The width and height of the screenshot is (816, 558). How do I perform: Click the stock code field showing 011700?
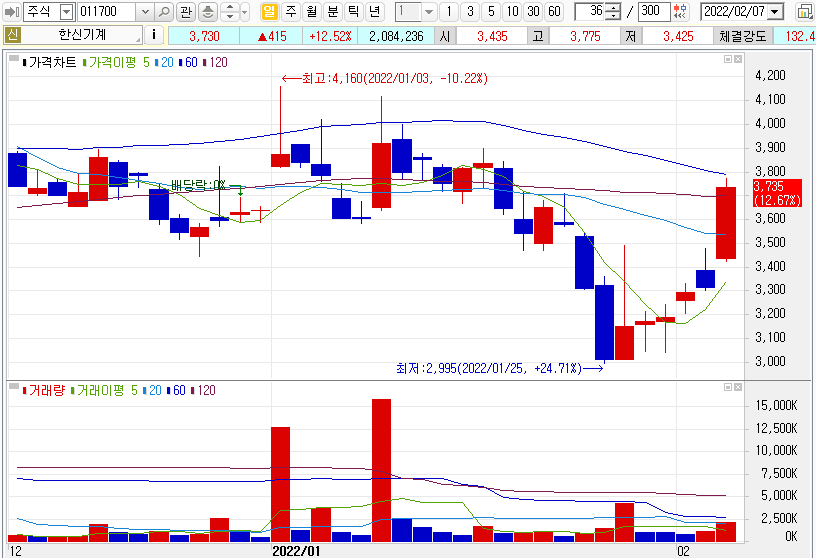click(x=107, y=11)
